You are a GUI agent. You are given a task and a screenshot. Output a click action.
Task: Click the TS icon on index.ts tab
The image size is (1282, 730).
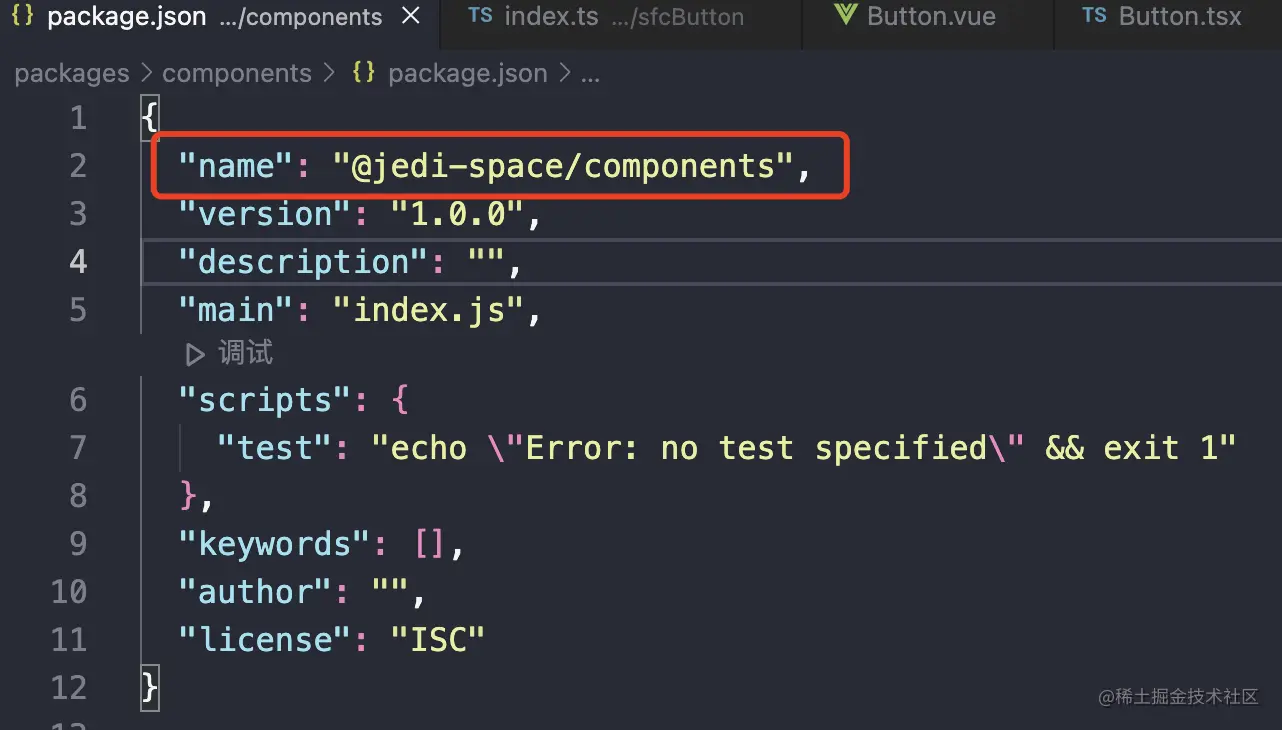(481, 16)
